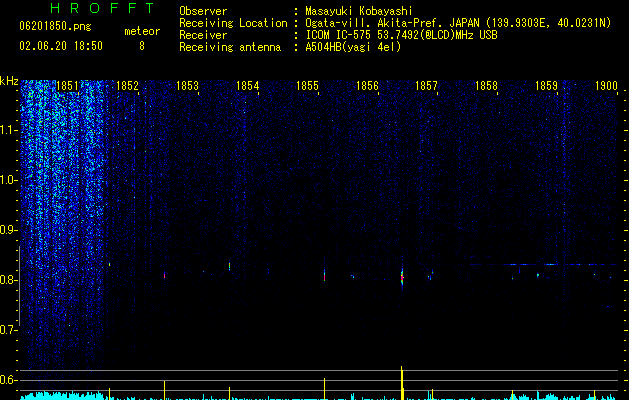
Task: Click the 0.8 kHz axis label
Action: click(x=9, y=280)
